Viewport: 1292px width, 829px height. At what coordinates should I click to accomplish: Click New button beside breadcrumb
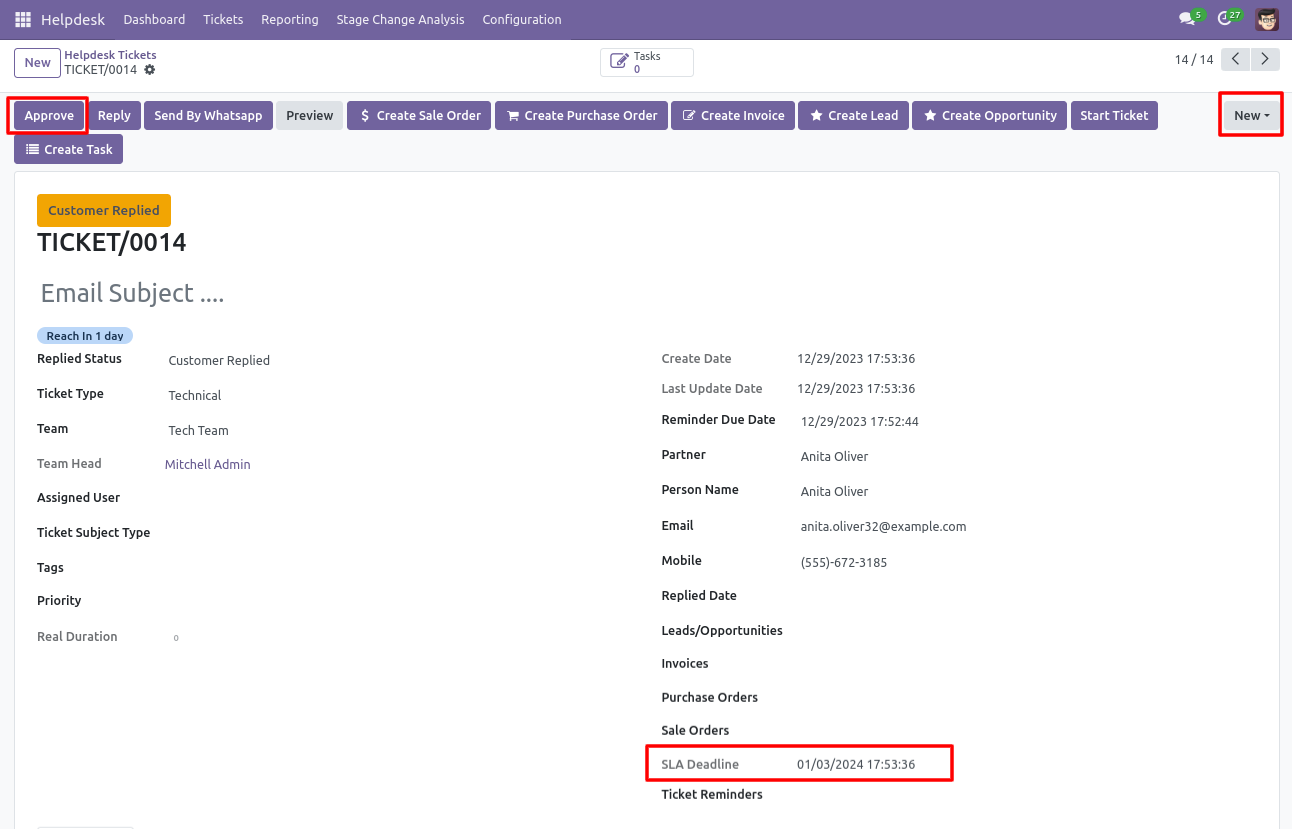click(37, 62)
